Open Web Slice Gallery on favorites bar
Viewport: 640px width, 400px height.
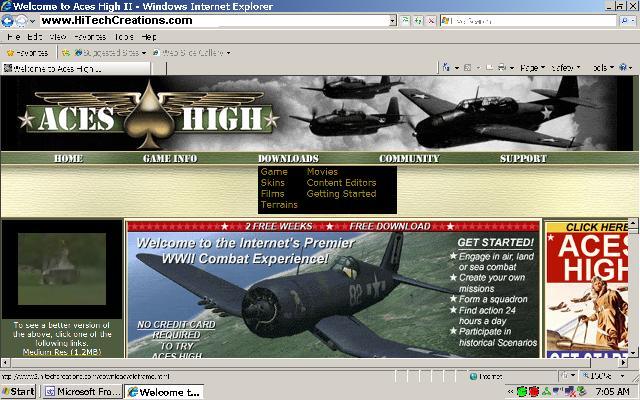(191, 53)
